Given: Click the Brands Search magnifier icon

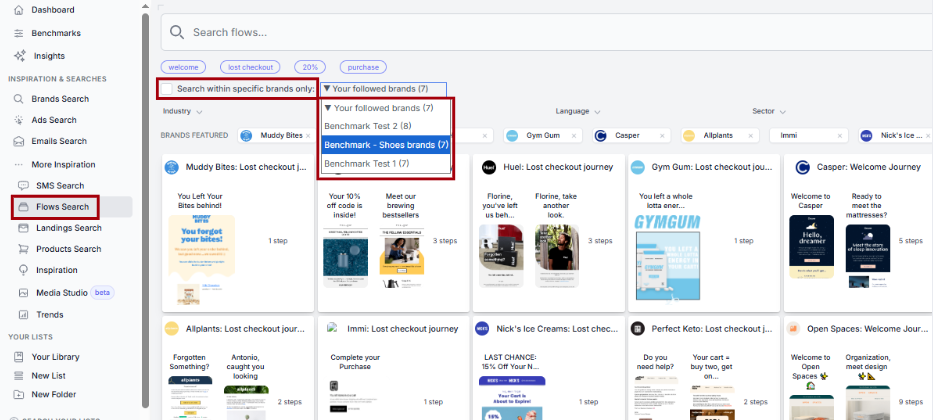Looking at the screenshot, I should [19, 99].
